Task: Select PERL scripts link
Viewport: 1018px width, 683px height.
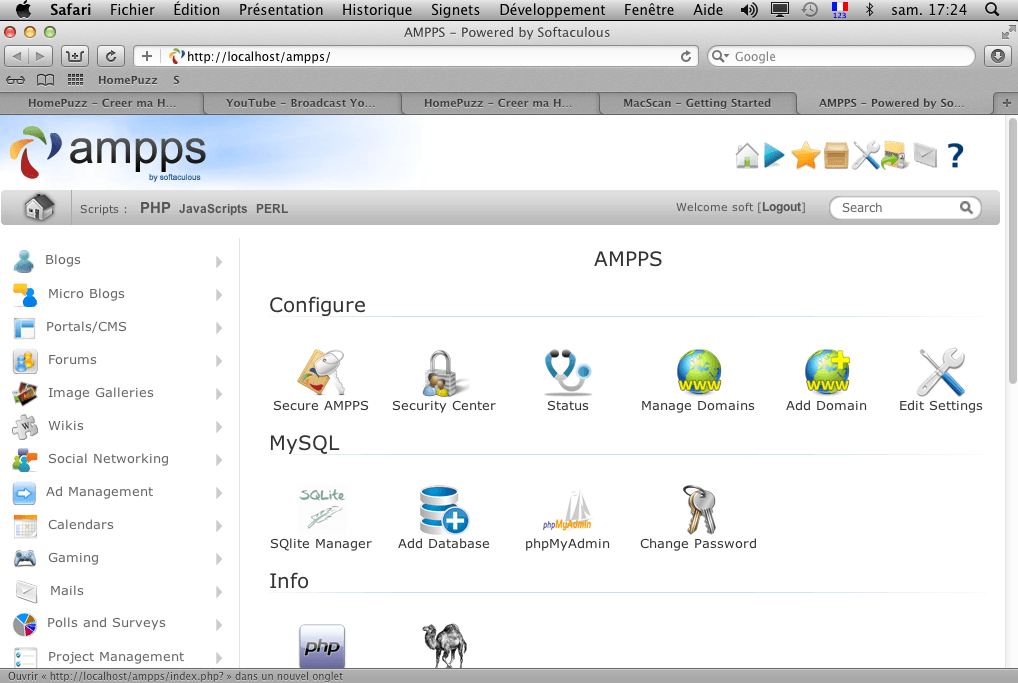Action: [271, 208]
